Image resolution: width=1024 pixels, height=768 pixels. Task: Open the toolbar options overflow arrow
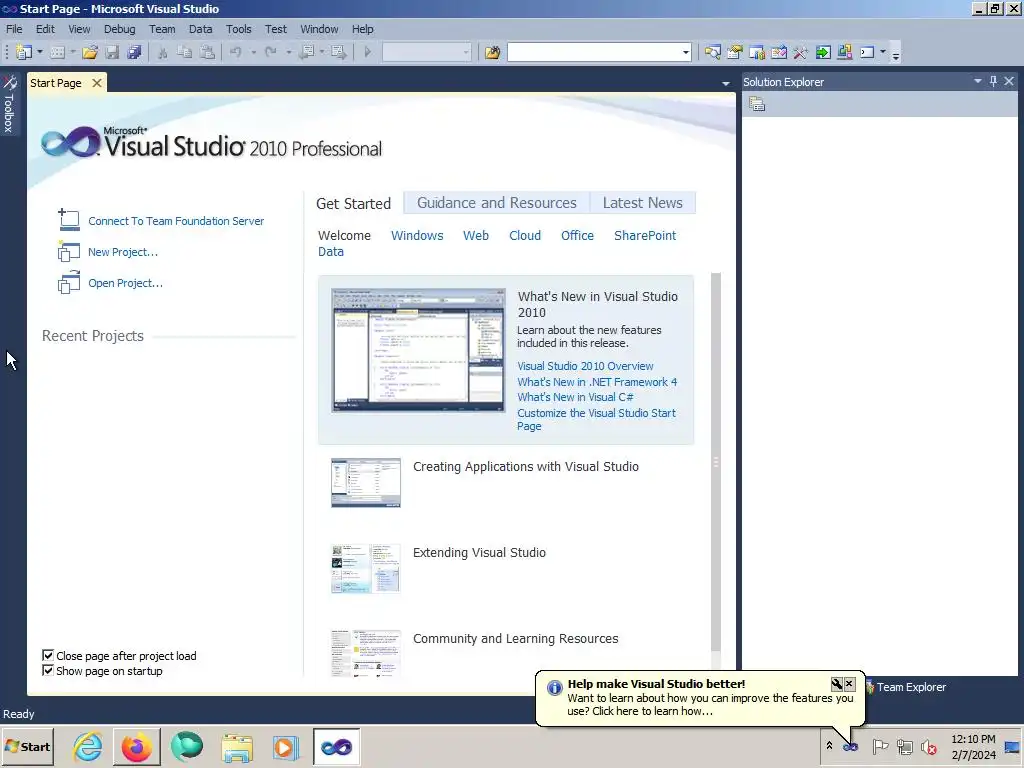(896, 55)
